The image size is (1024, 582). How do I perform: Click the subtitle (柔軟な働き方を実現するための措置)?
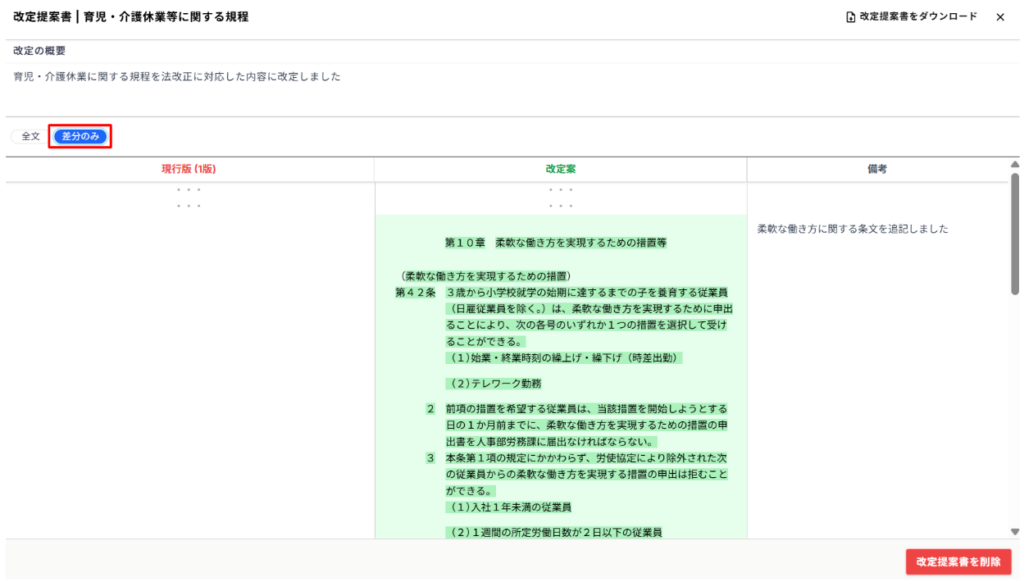[x=486, y=276]
